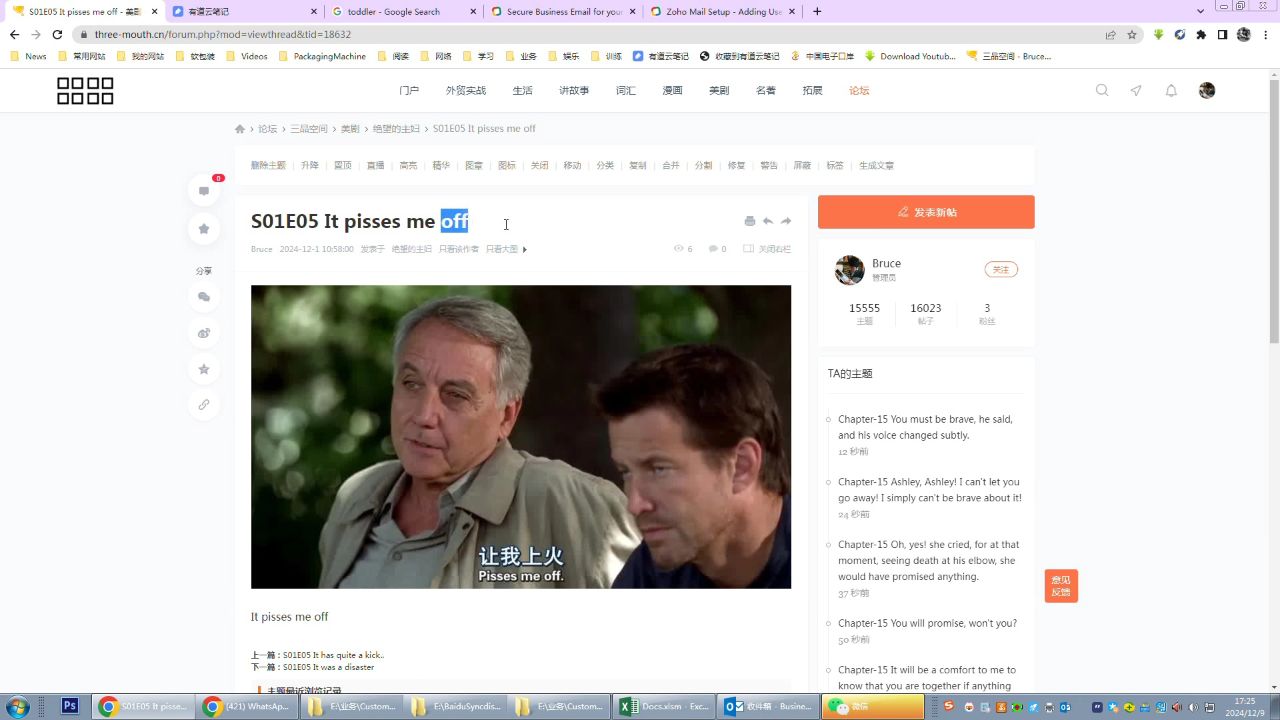Image resolution: width=1280 pixels, height=720 pixels.
Task: Open 门户 in the site navigation
Action: (x=409, y=91)
